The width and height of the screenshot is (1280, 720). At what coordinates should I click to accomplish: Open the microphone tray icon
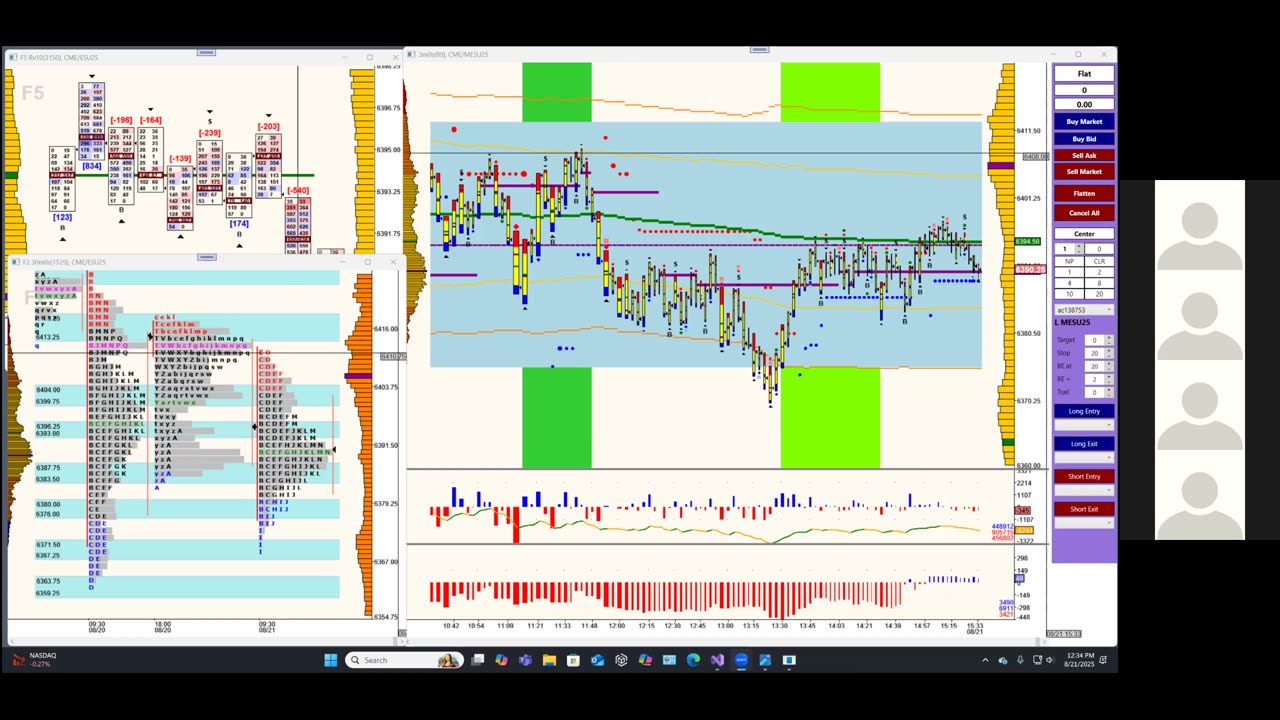tap(1020, 660)
